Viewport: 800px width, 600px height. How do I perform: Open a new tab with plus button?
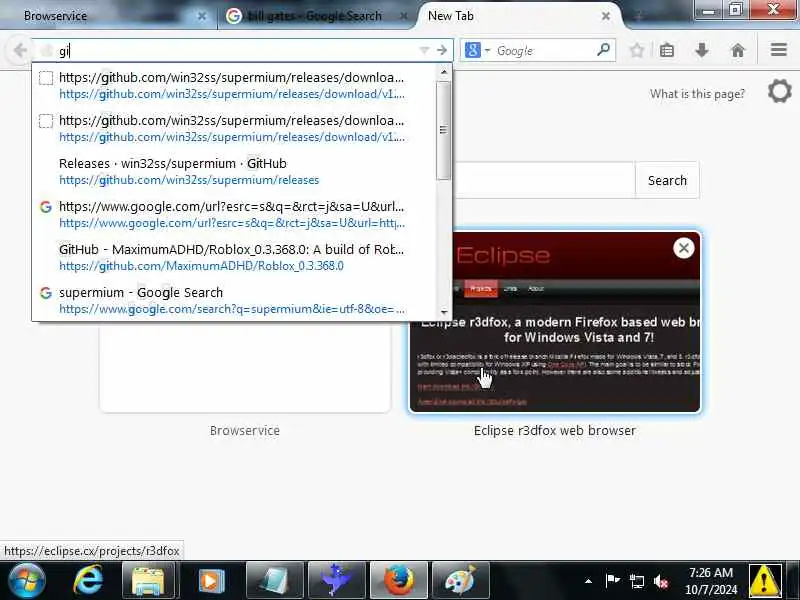click(x=637, y=17)
